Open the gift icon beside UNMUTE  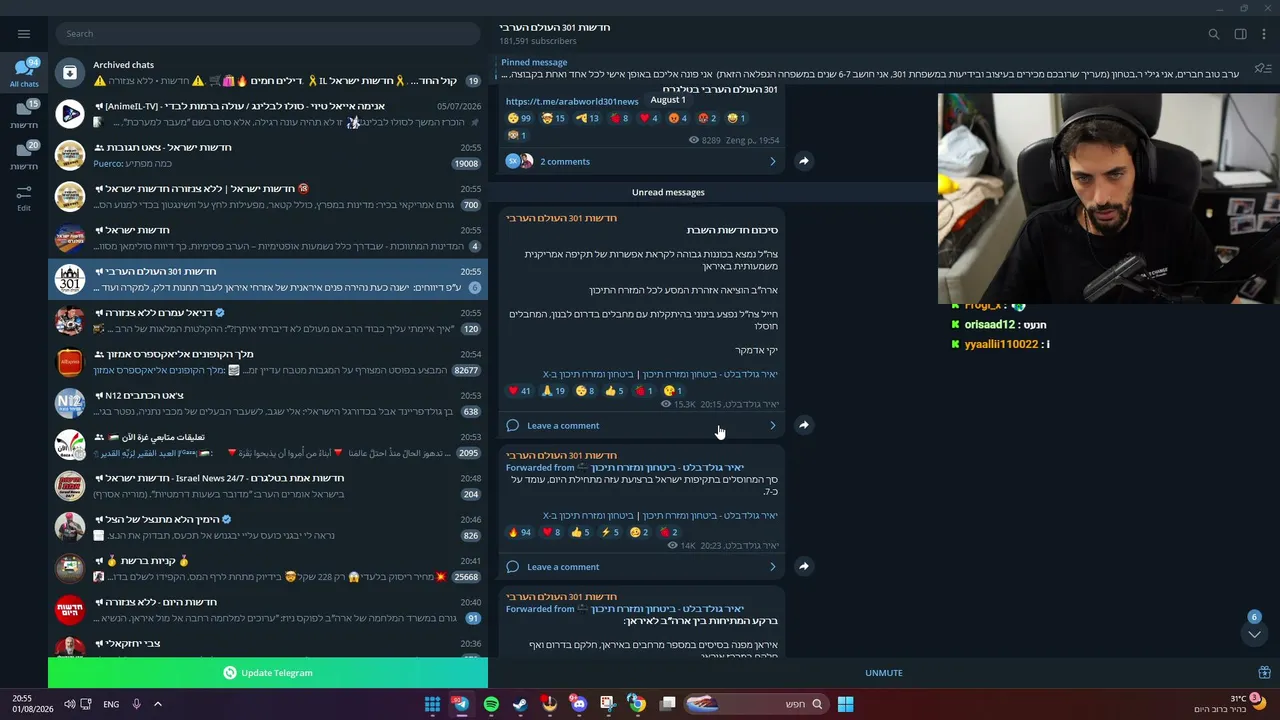point(1264,673)
